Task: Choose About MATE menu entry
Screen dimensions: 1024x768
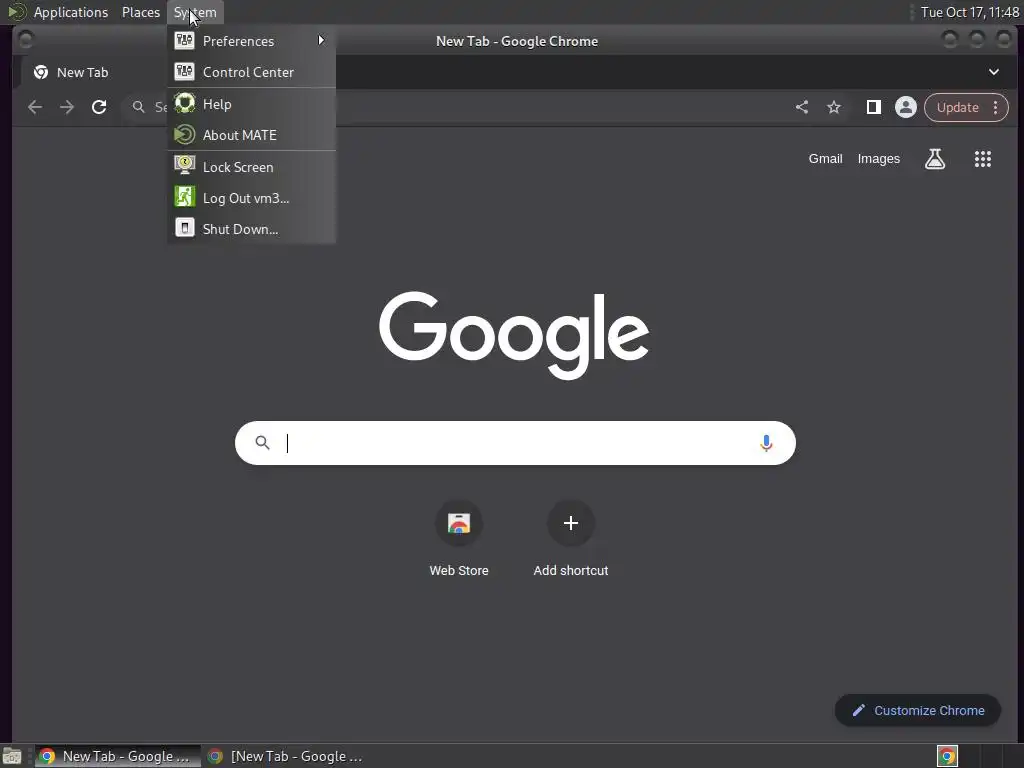Action: (251, 135)
